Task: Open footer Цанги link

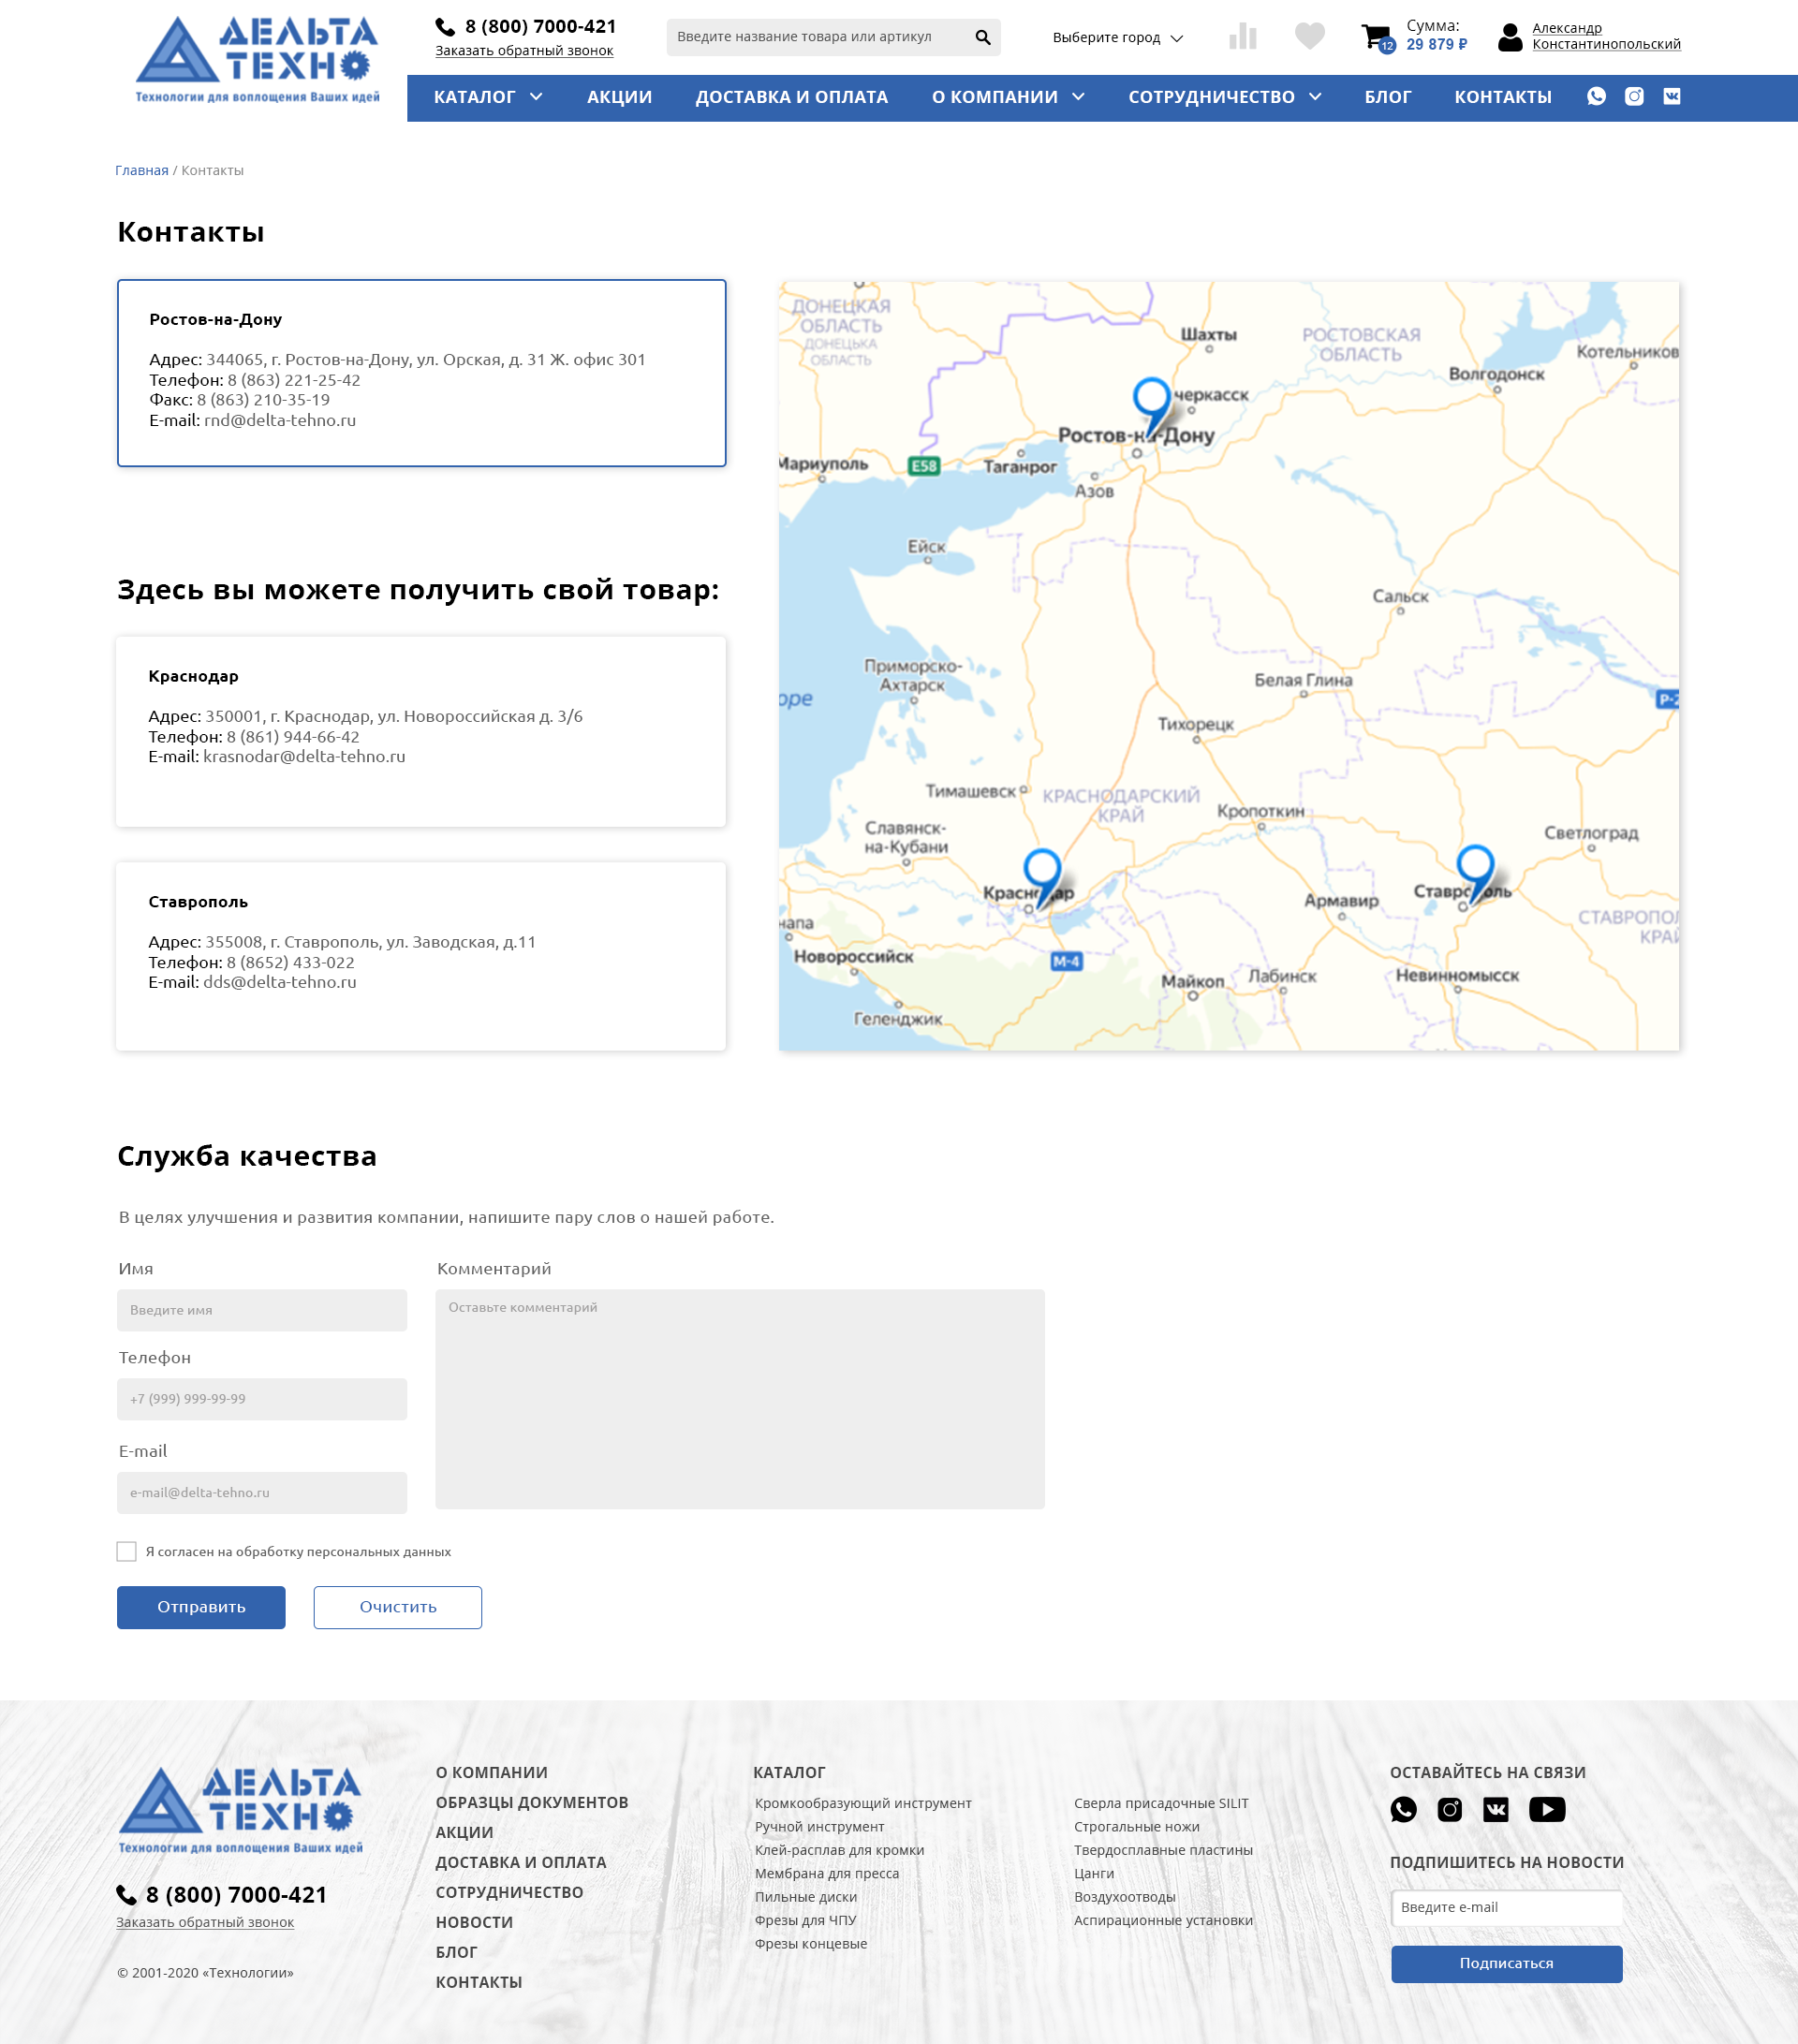Action: click(1094, 1873)
